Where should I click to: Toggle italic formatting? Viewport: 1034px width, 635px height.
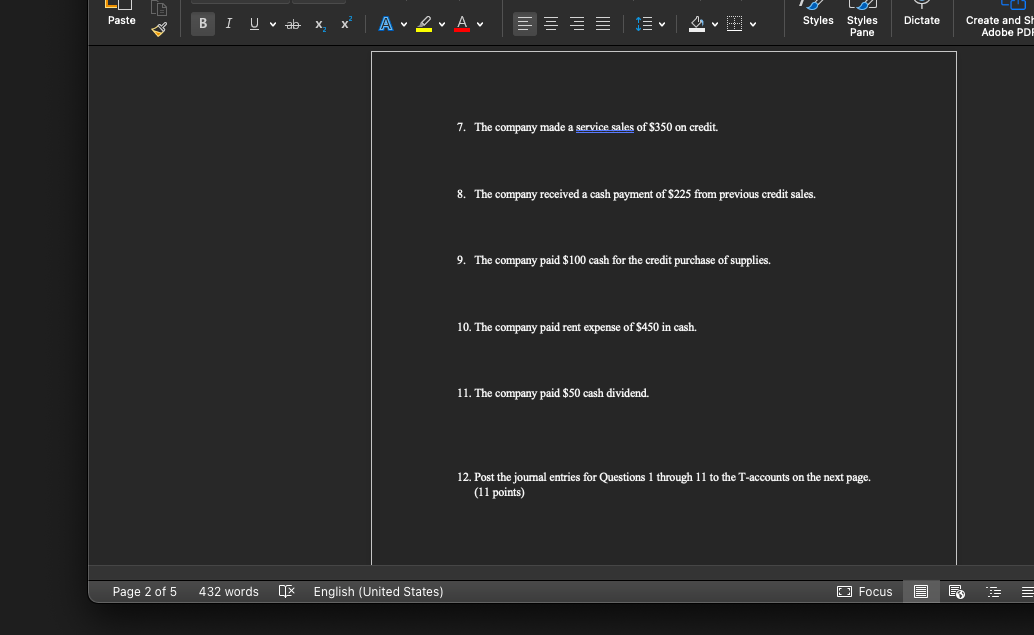[x=228, y=23]
